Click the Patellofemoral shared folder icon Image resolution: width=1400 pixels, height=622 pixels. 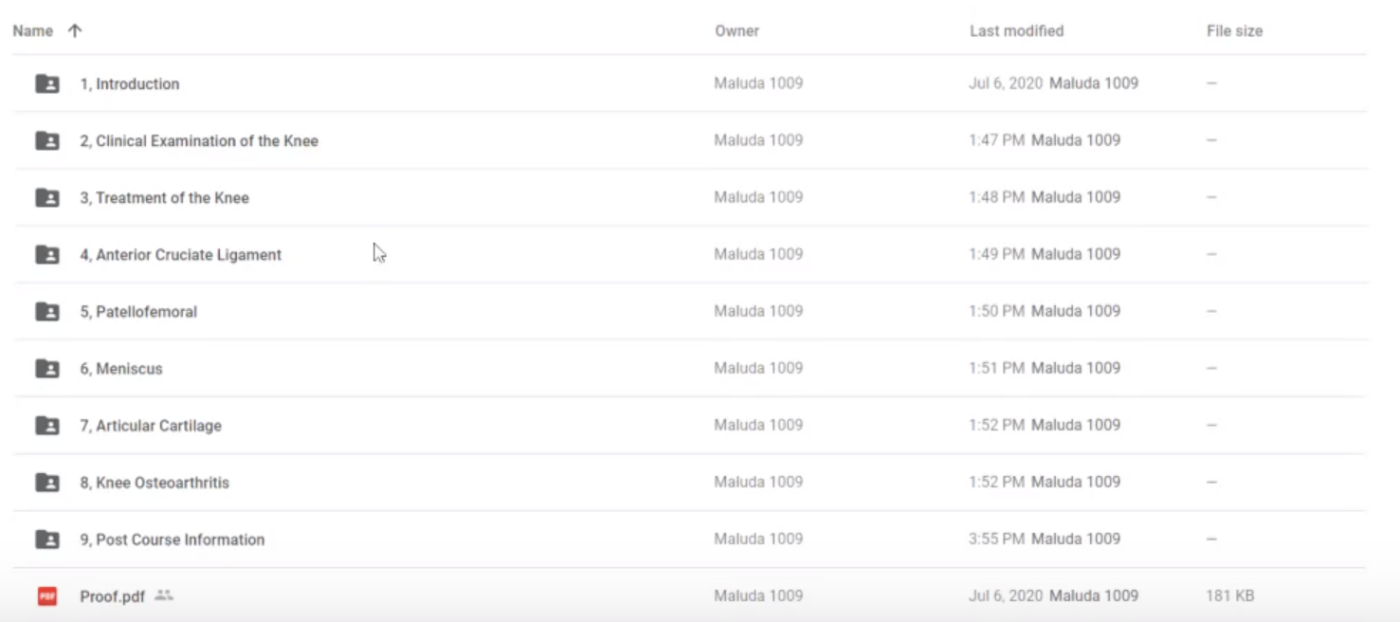coord(47,312)
